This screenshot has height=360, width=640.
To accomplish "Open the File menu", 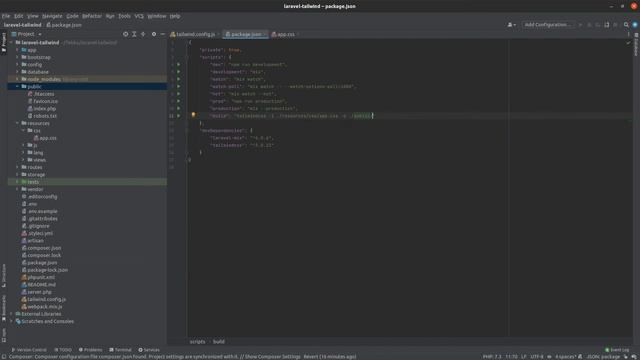I will (6, 16).
